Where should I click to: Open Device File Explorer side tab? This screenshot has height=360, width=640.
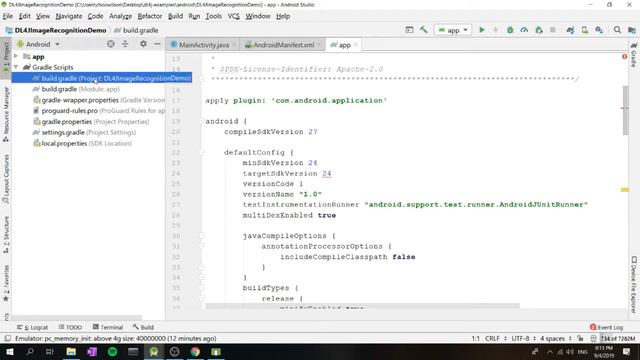[x=633, y=284]
